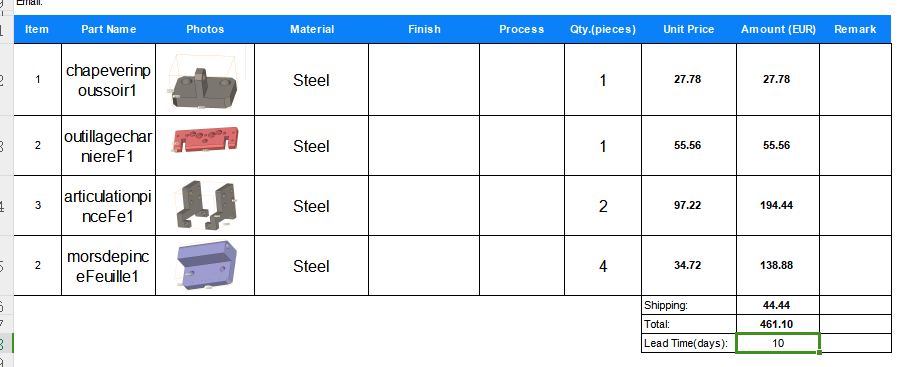Click the Photos column header
914x367 pixels.
tap(205, 29)
